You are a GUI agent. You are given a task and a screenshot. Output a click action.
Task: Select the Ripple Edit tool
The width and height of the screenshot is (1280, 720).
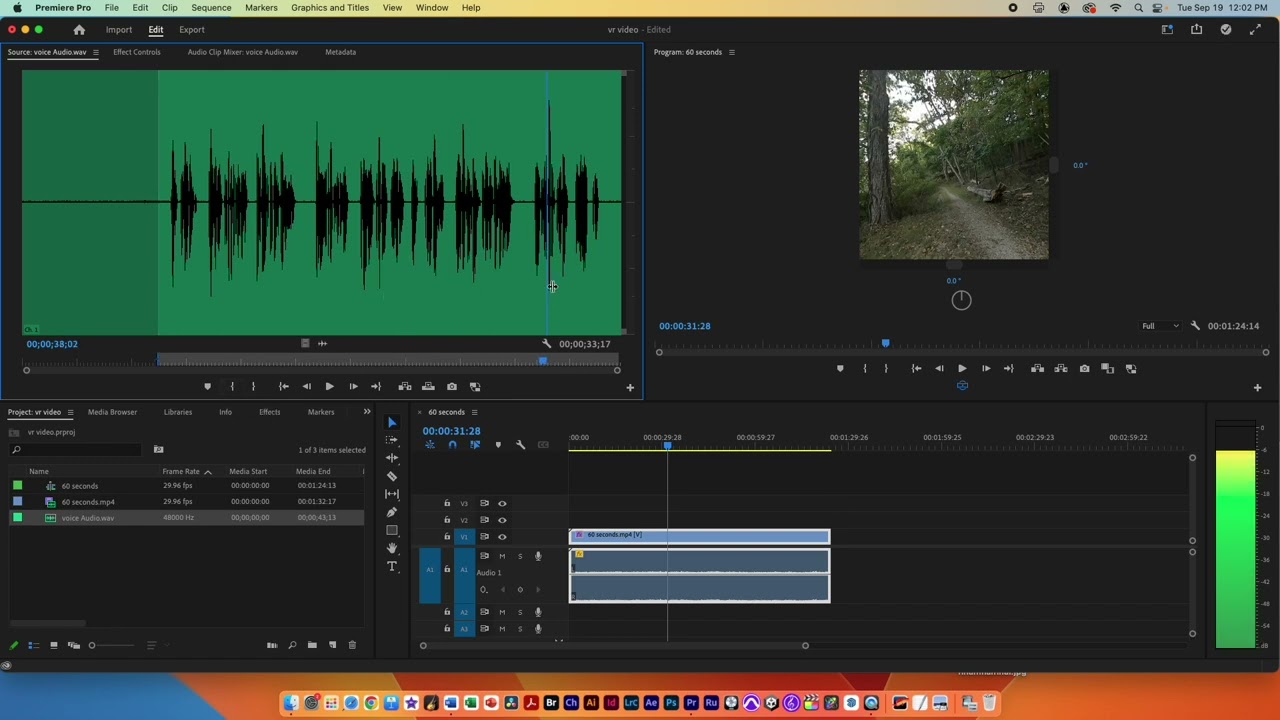coord(392,458)
